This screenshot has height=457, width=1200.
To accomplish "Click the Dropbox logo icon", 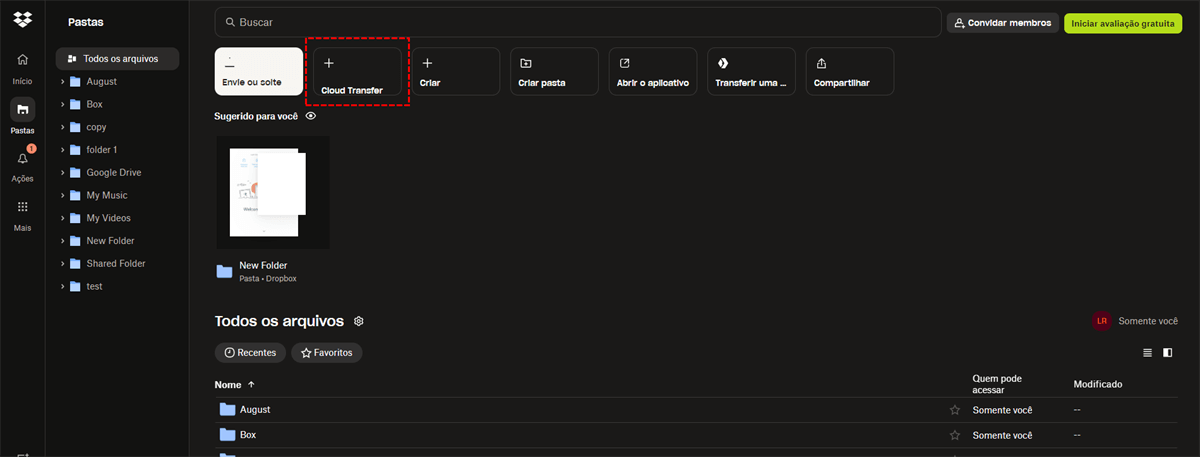I will 22,18.
